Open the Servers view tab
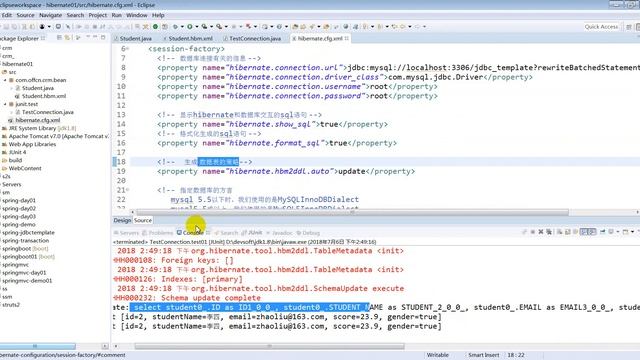The height and width of the screenshot is (360, 640). tap(127, 233)
